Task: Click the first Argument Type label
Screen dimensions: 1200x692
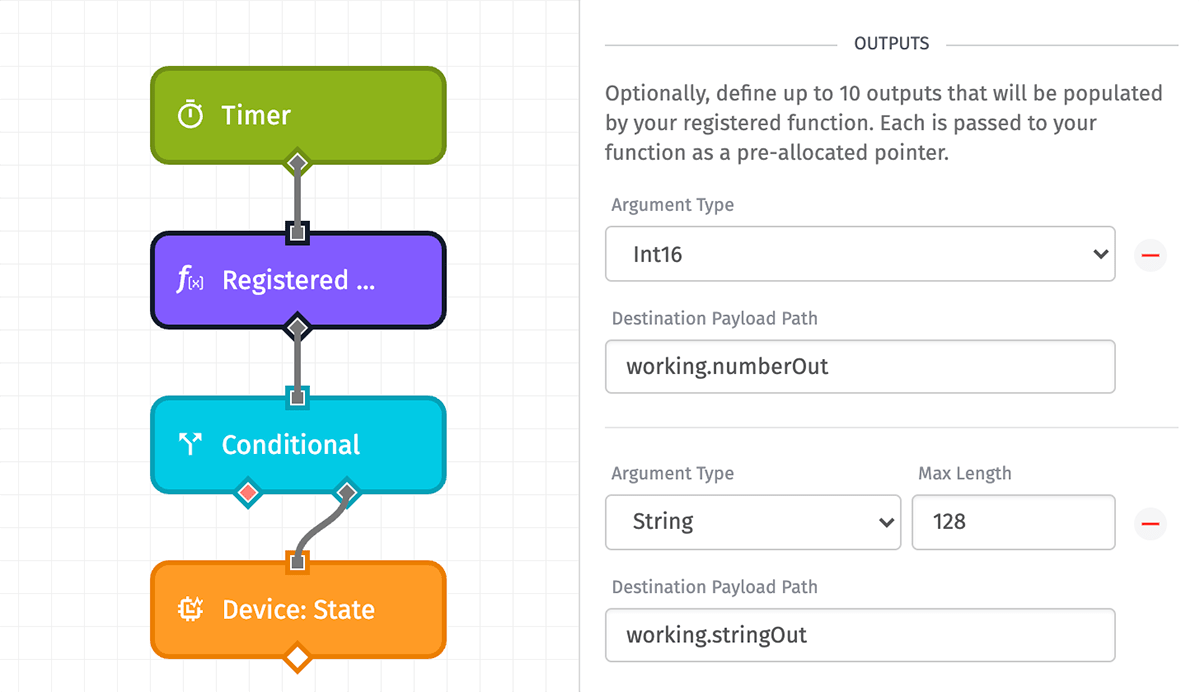Action: point(673,205)
